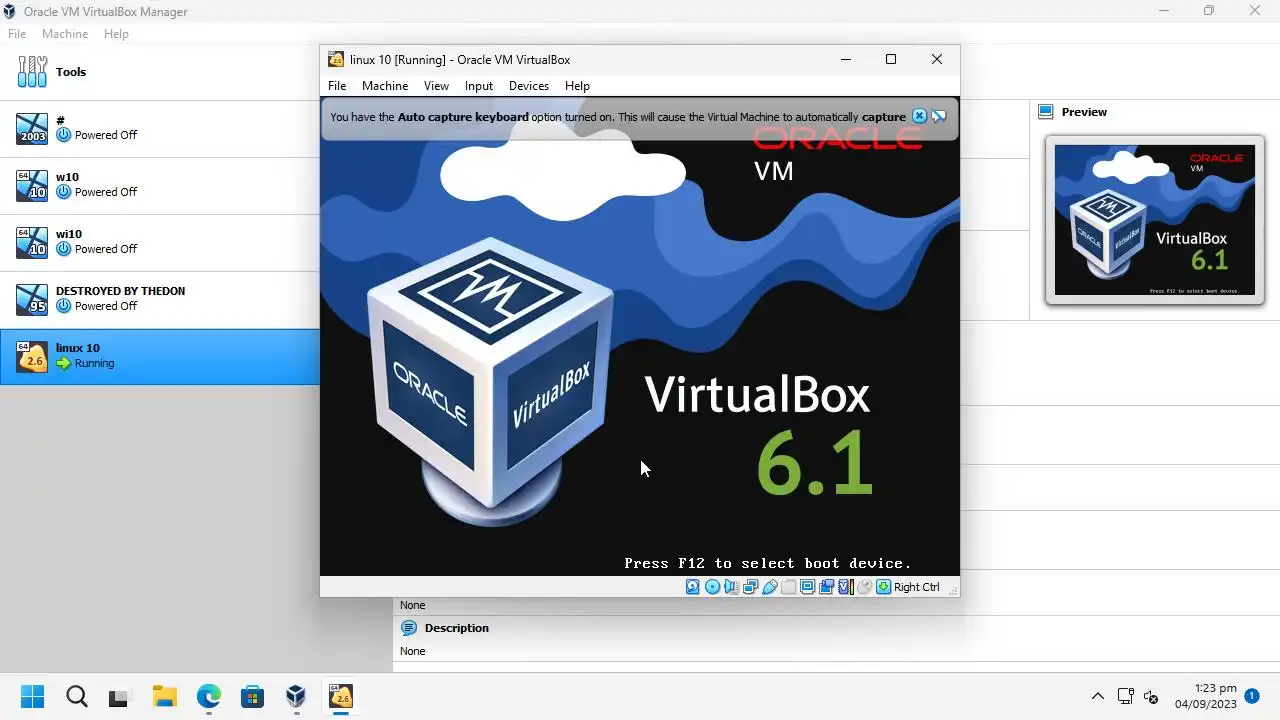Image resolution: width=1280 pixels, height=720 pixels.
Task: Click the display indicator in VM status bar
Action: [808, 587]
